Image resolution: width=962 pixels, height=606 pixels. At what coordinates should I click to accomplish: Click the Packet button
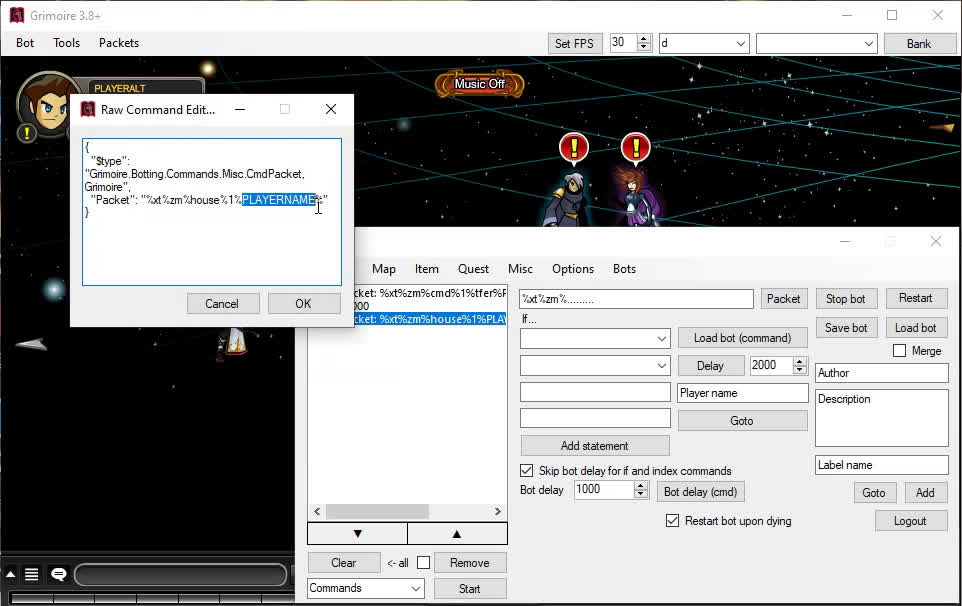783,299
